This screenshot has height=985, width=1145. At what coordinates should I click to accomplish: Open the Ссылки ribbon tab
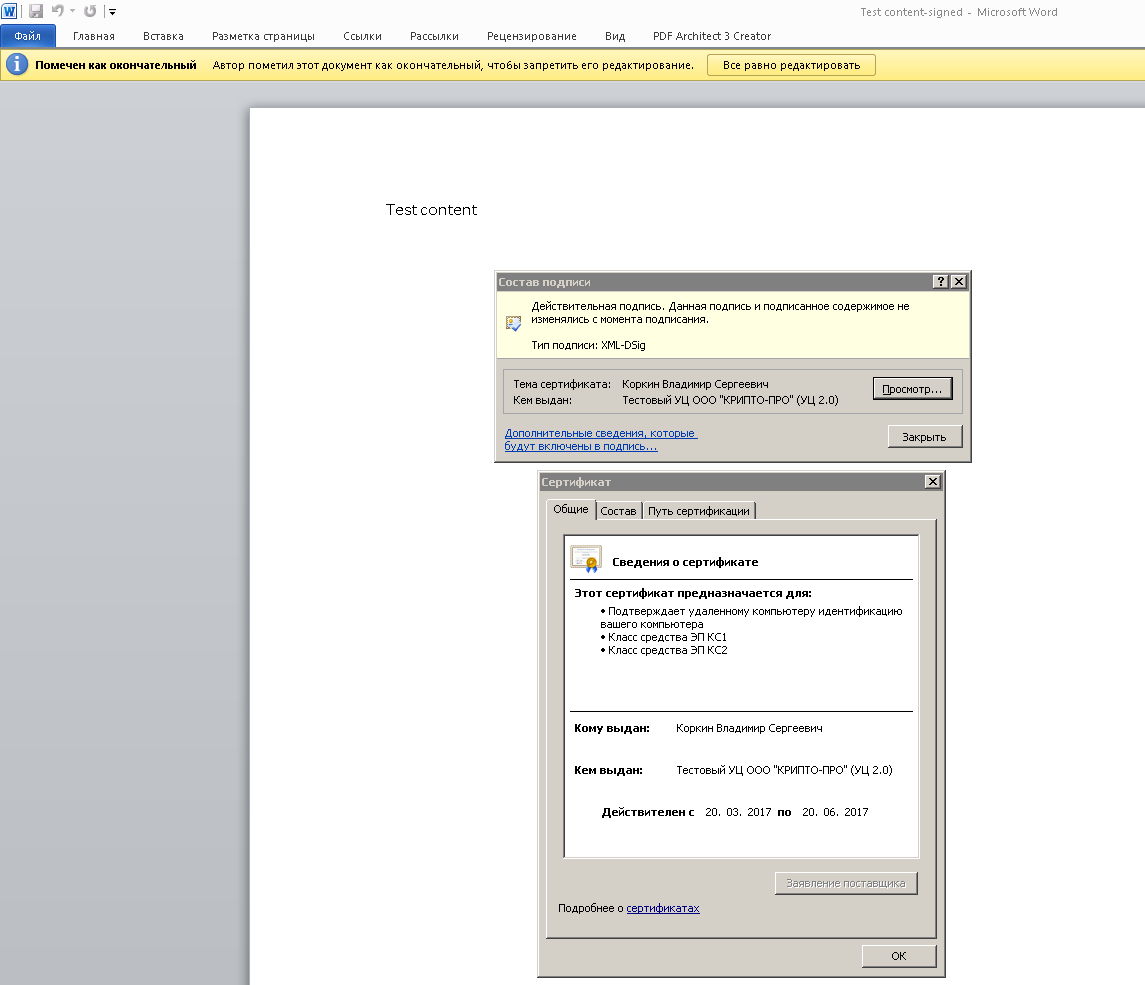click(x=362, y=36)
